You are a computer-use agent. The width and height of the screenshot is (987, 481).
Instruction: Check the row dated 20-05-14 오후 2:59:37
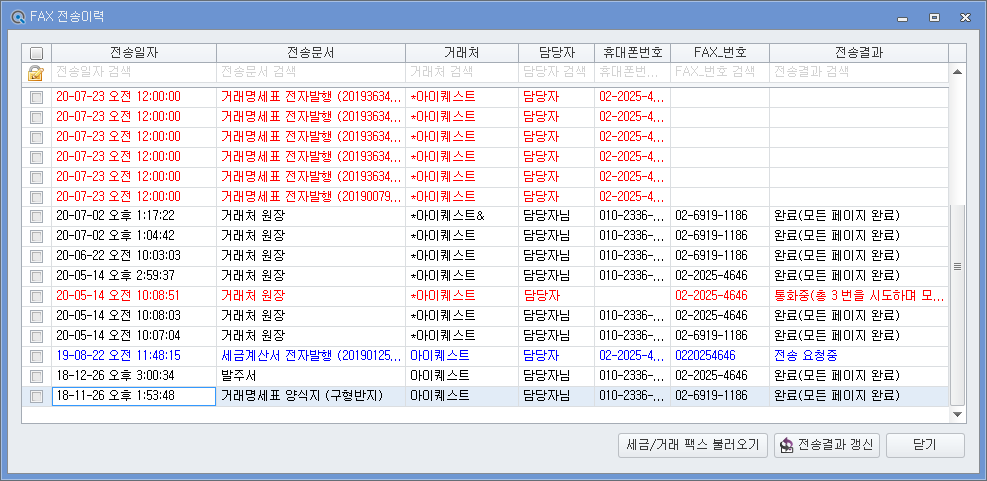tap(37, 276)
